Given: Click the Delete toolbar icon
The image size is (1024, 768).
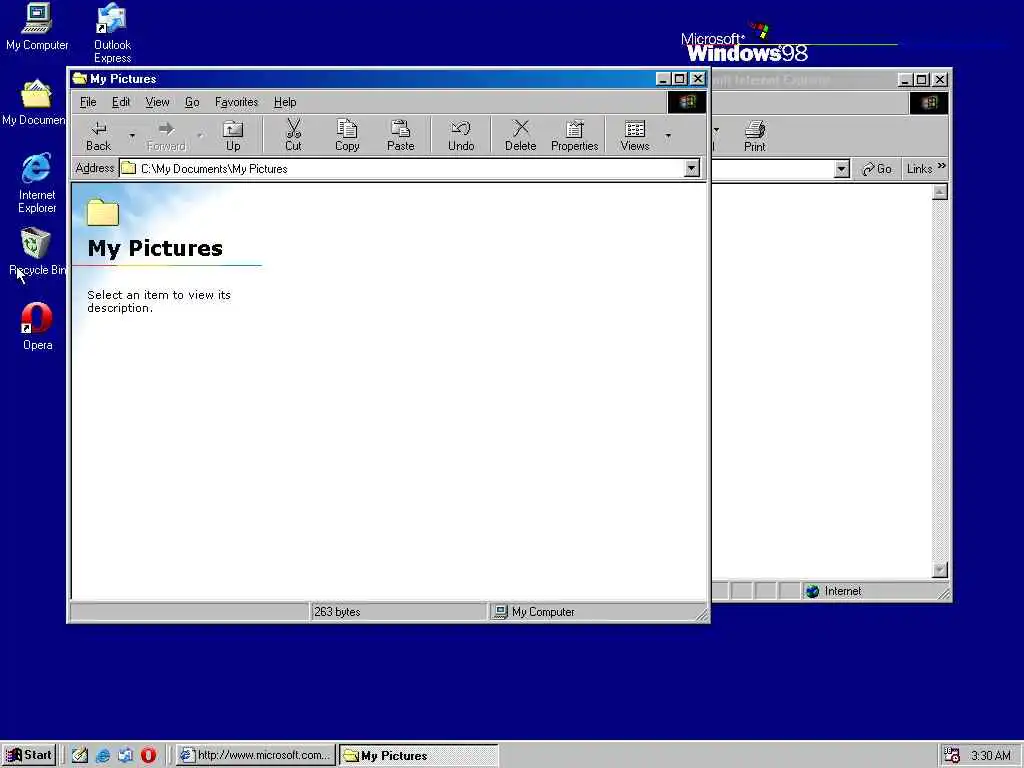Looking at the screenshot, I should 520,129.
